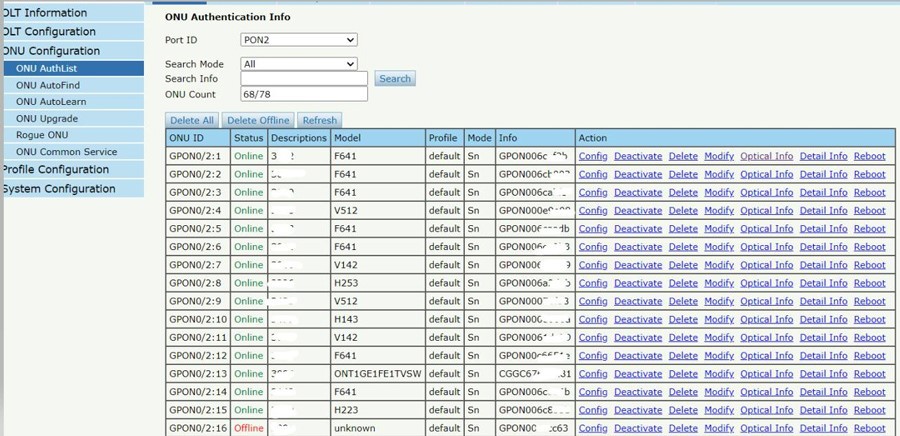
Task: Open System Configuration in the sidebar
Action: pos(72,189)
